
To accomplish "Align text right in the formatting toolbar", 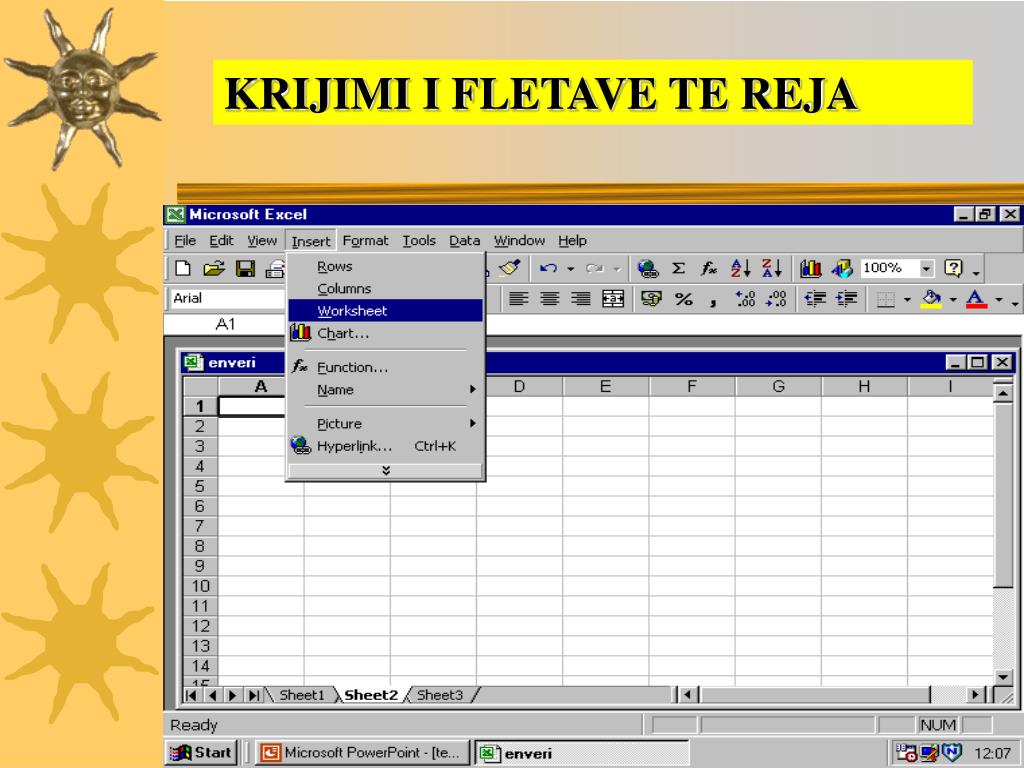I will (x=581, y=299).
